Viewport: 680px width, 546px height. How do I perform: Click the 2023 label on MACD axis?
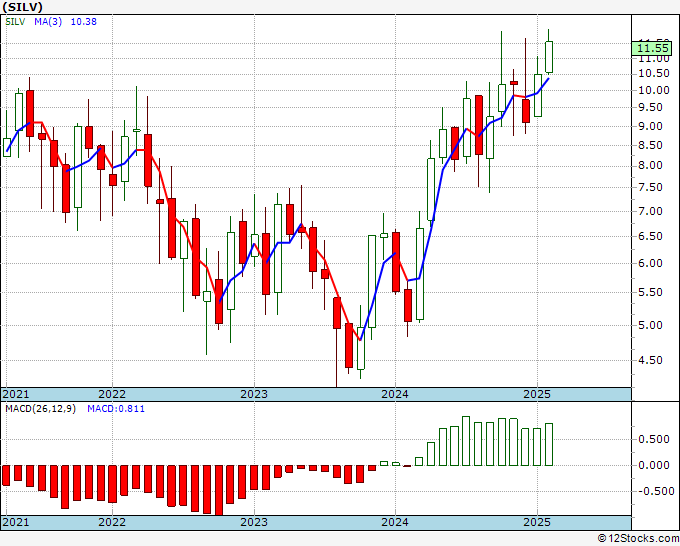click(254, 522)
